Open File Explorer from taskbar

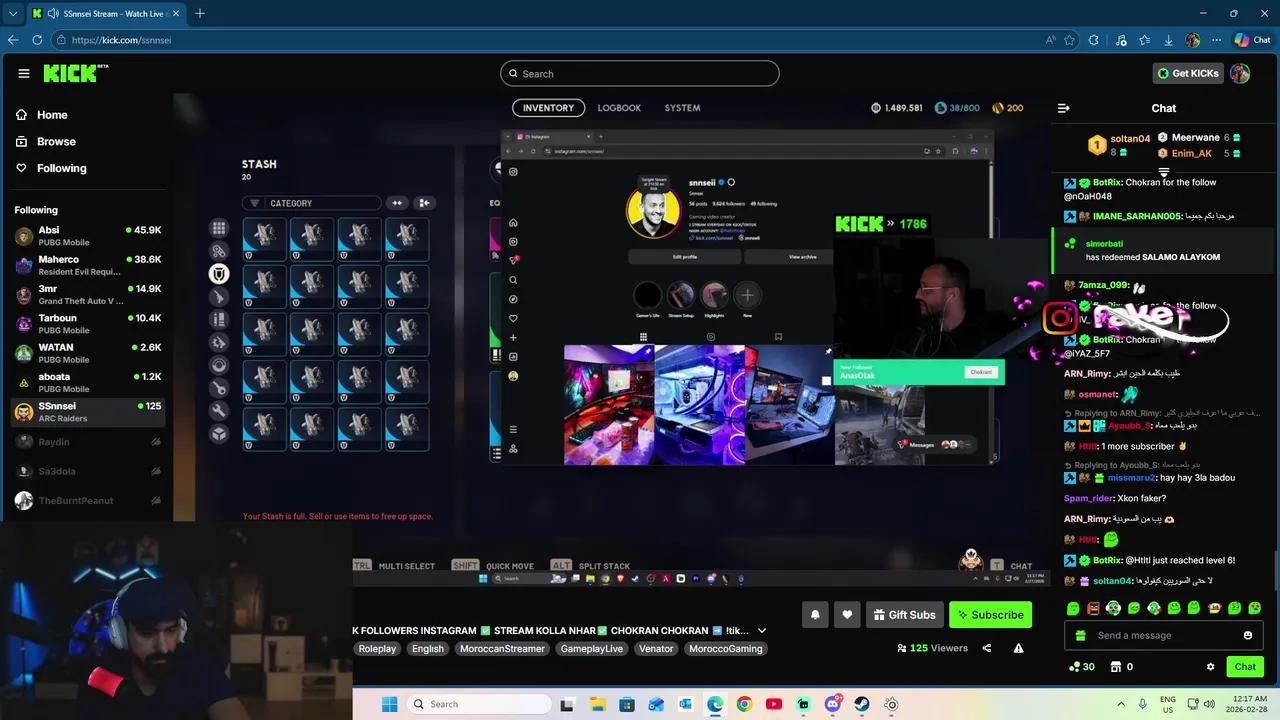[597, 704]
